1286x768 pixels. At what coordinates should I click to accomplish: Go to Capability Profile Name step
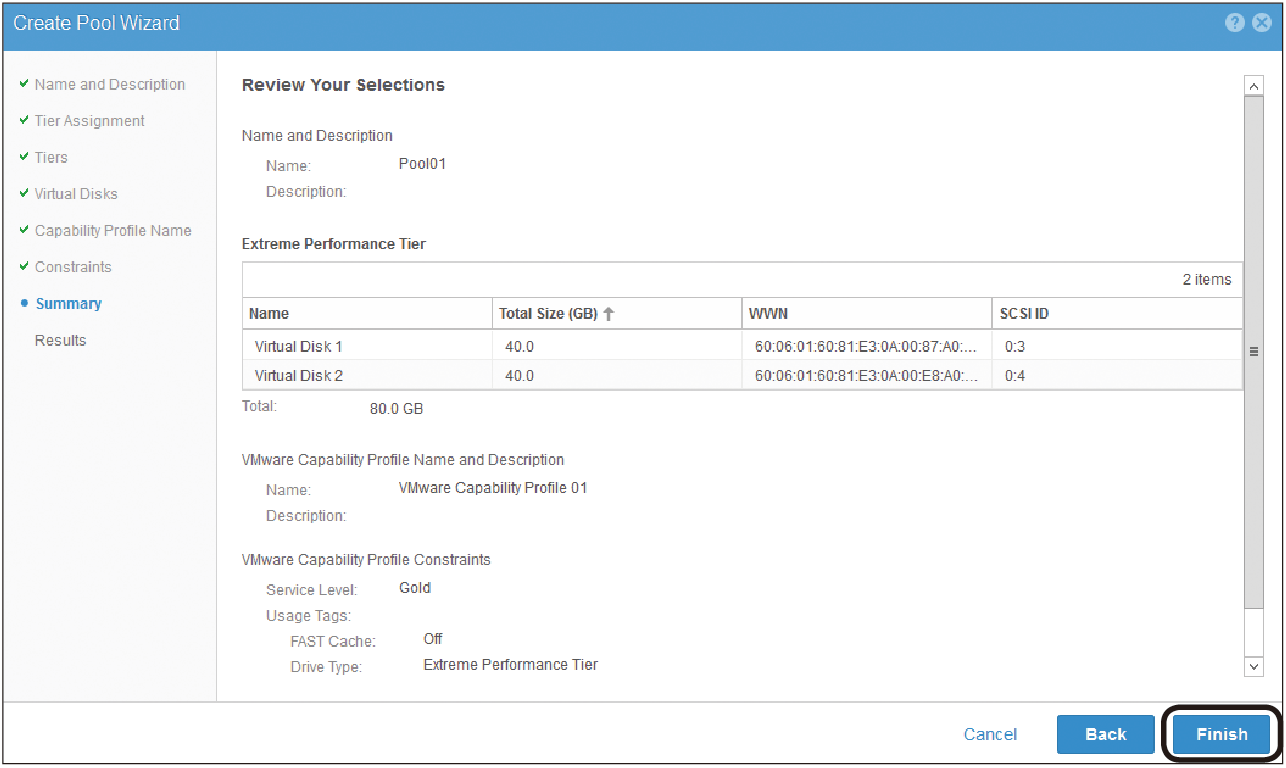click(113, 230)
